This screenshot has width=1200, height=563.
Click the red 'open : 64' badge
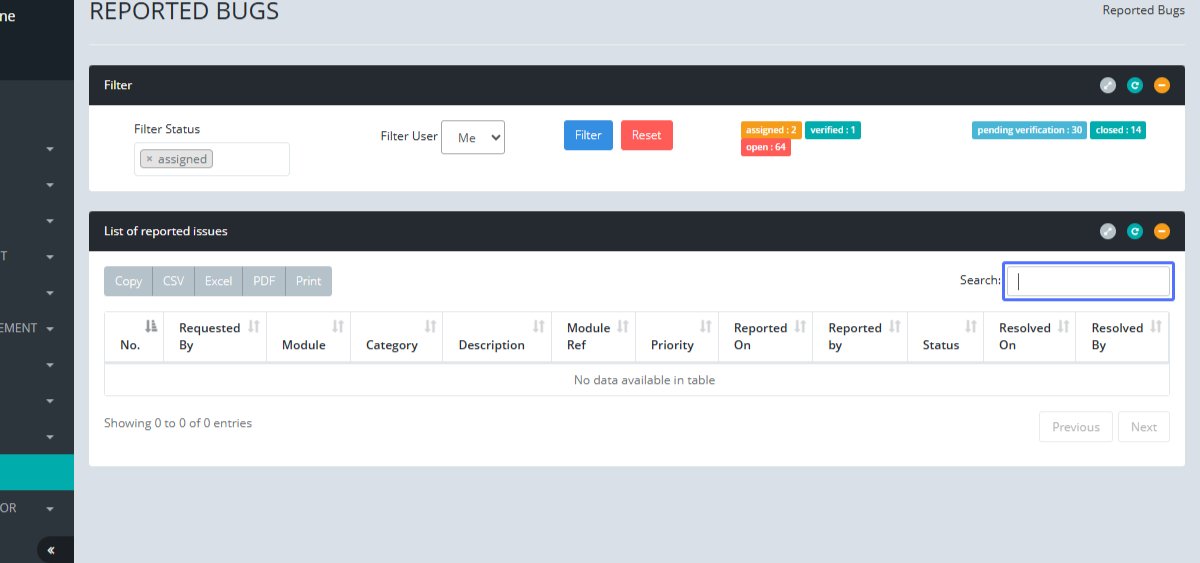coord(765,148)
